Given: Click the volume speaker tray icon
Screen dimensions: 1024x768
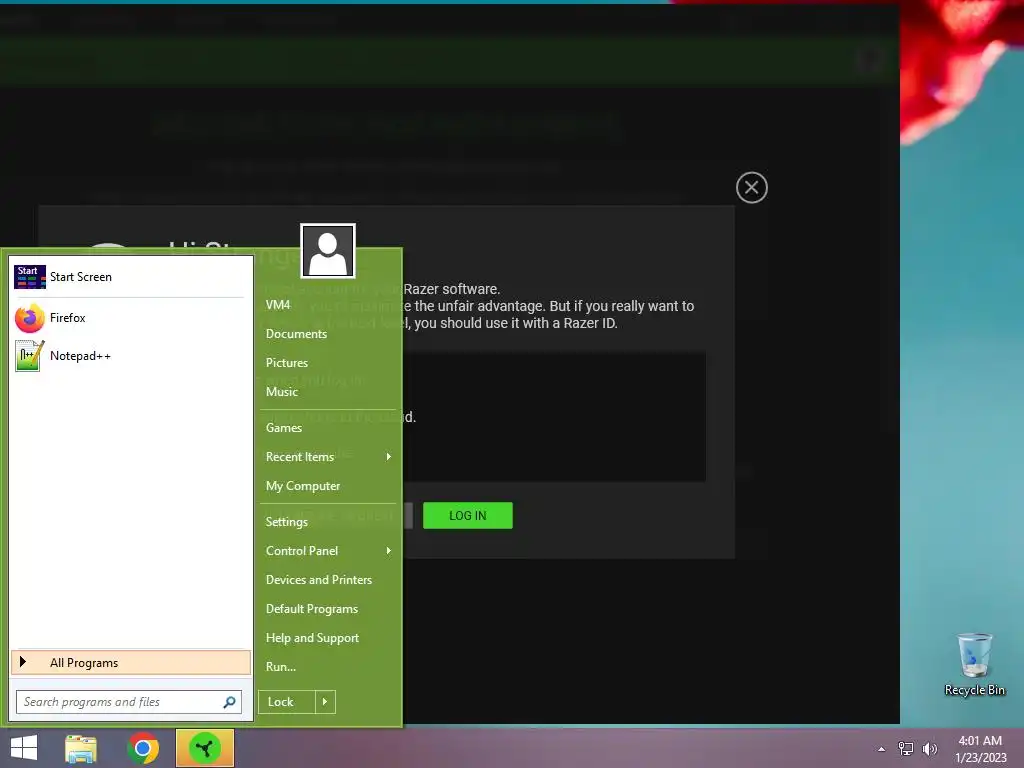Looking at the screenshot, I should [x=930, y=749].
